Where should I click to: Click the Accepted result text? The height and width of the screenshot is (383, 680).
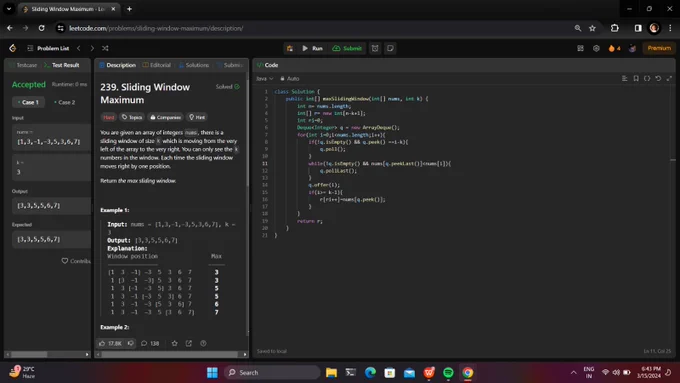pyautogui.click(x=29, y=85)
